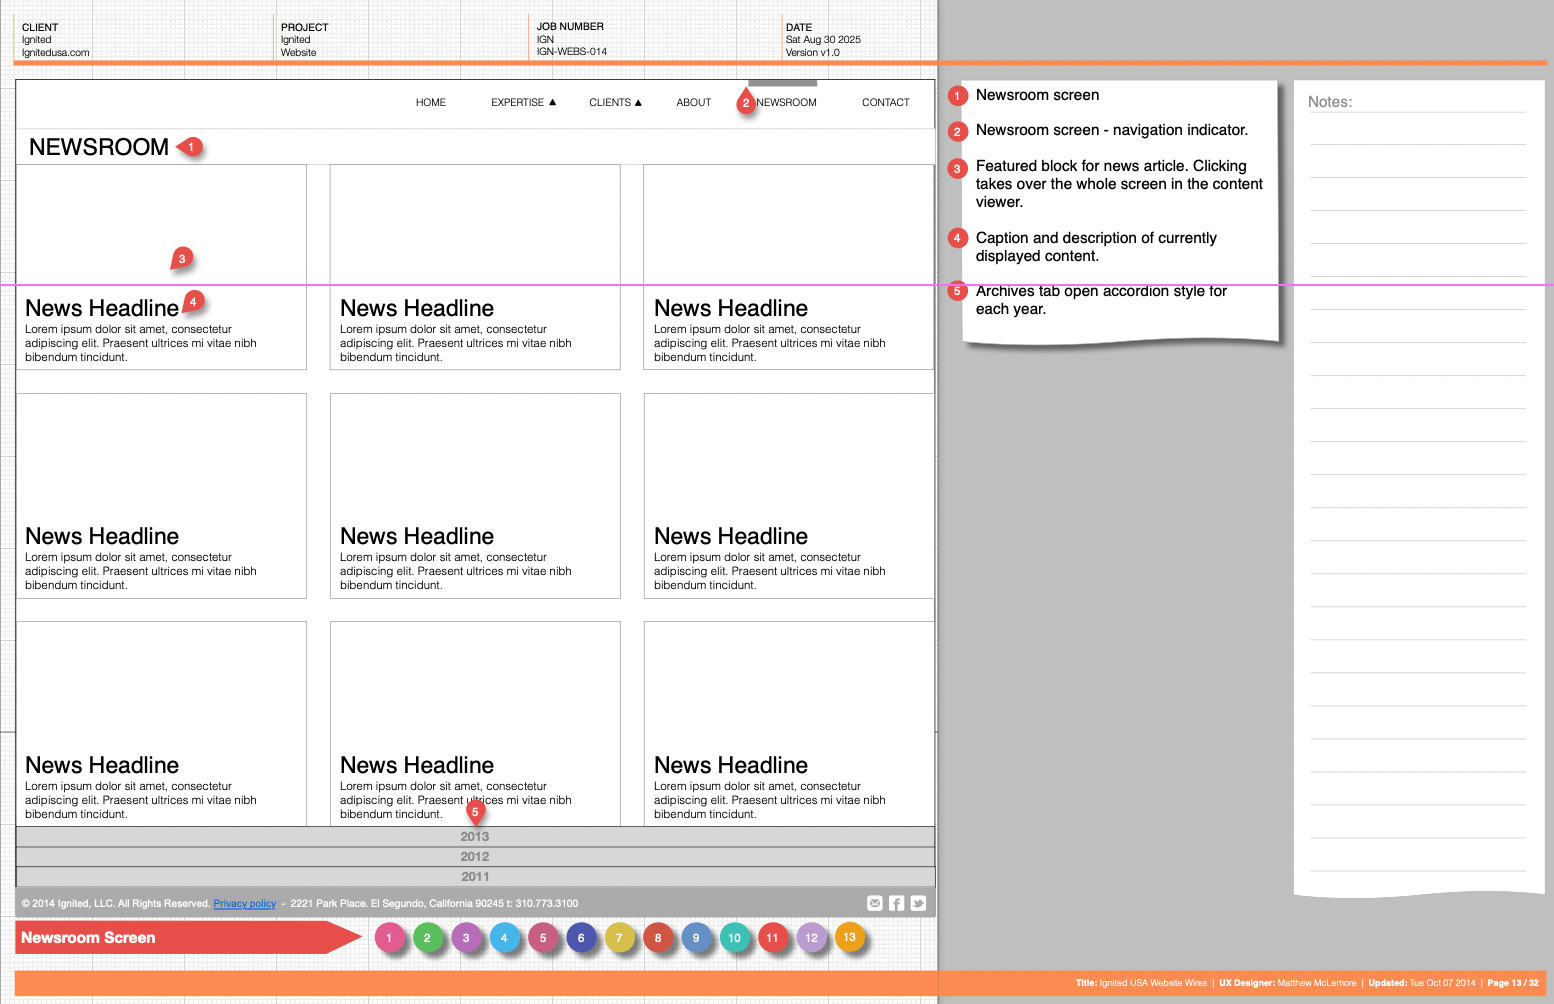Expand the CLIENTS menu arrow
Image resolution: width=1554 pixels, height=1004 pixels.
(x=638, y=102)
